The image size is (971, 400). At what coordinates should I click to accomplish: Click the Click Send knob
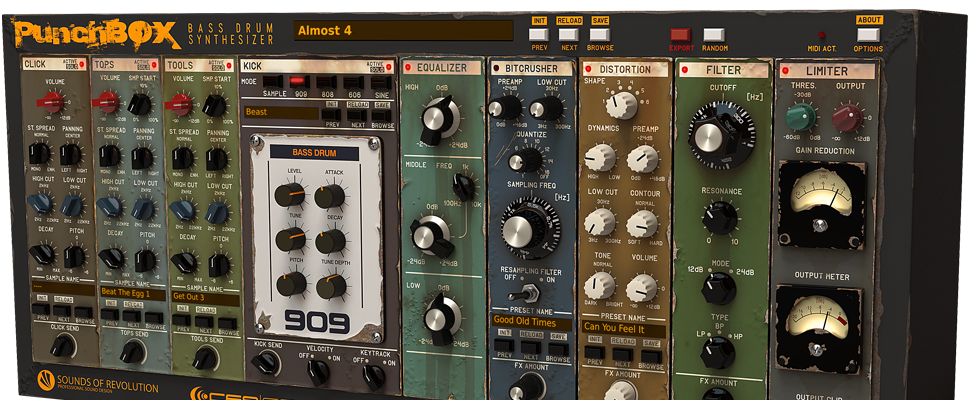pos(63,345)
